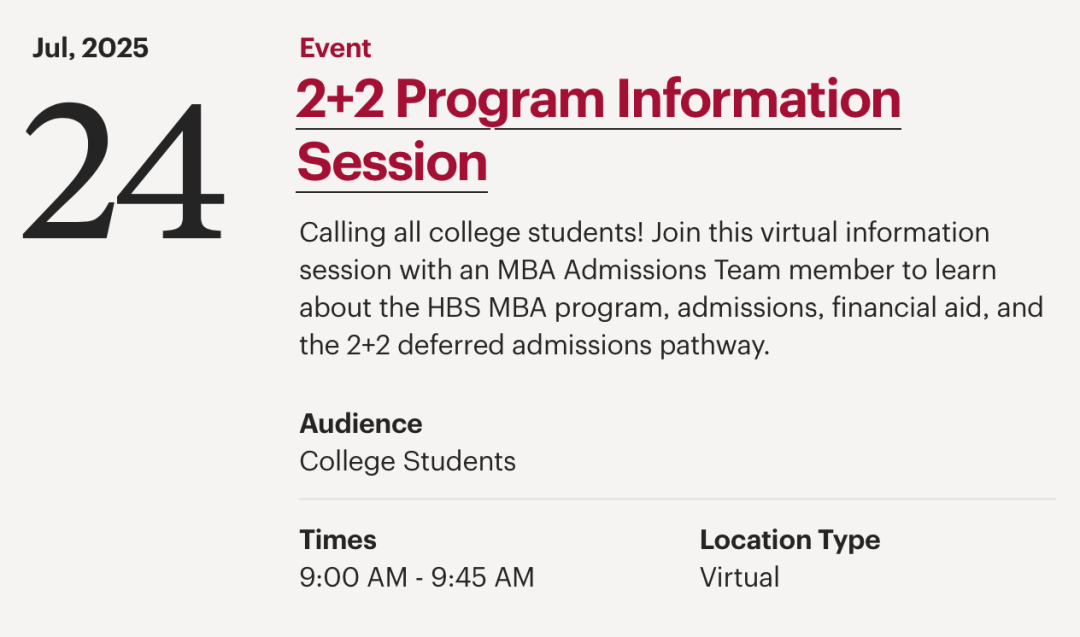Click the Times heading

[x=338, y=540]
